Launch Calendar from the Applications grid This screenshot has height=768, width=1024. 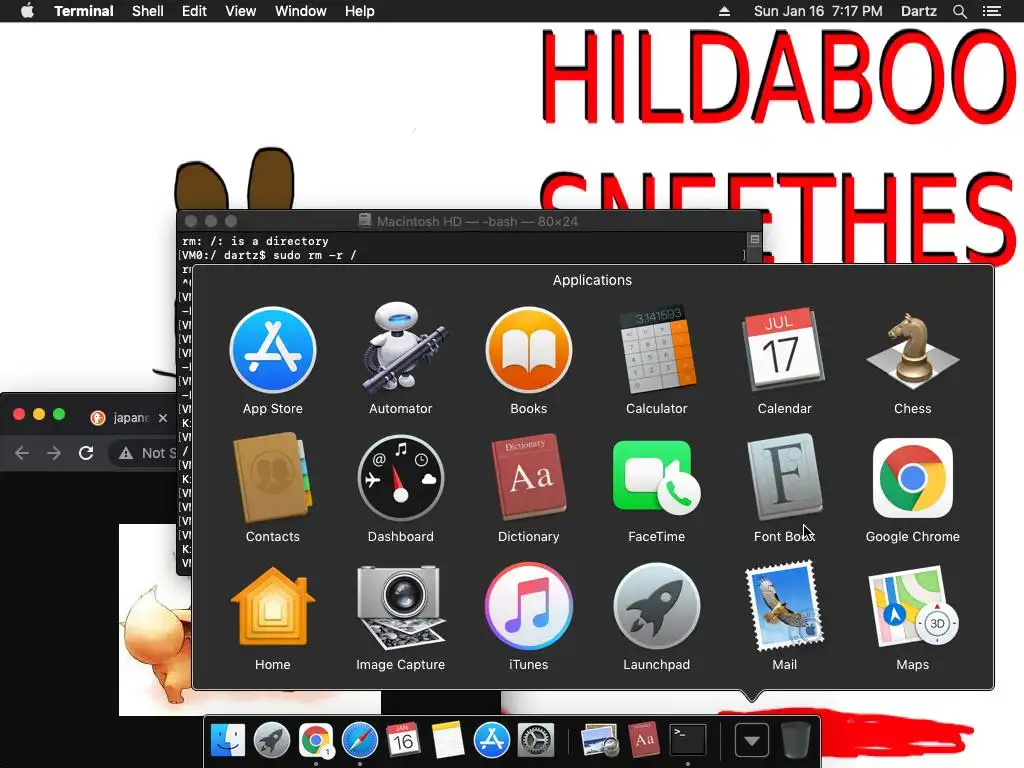(x=784, y=349)
